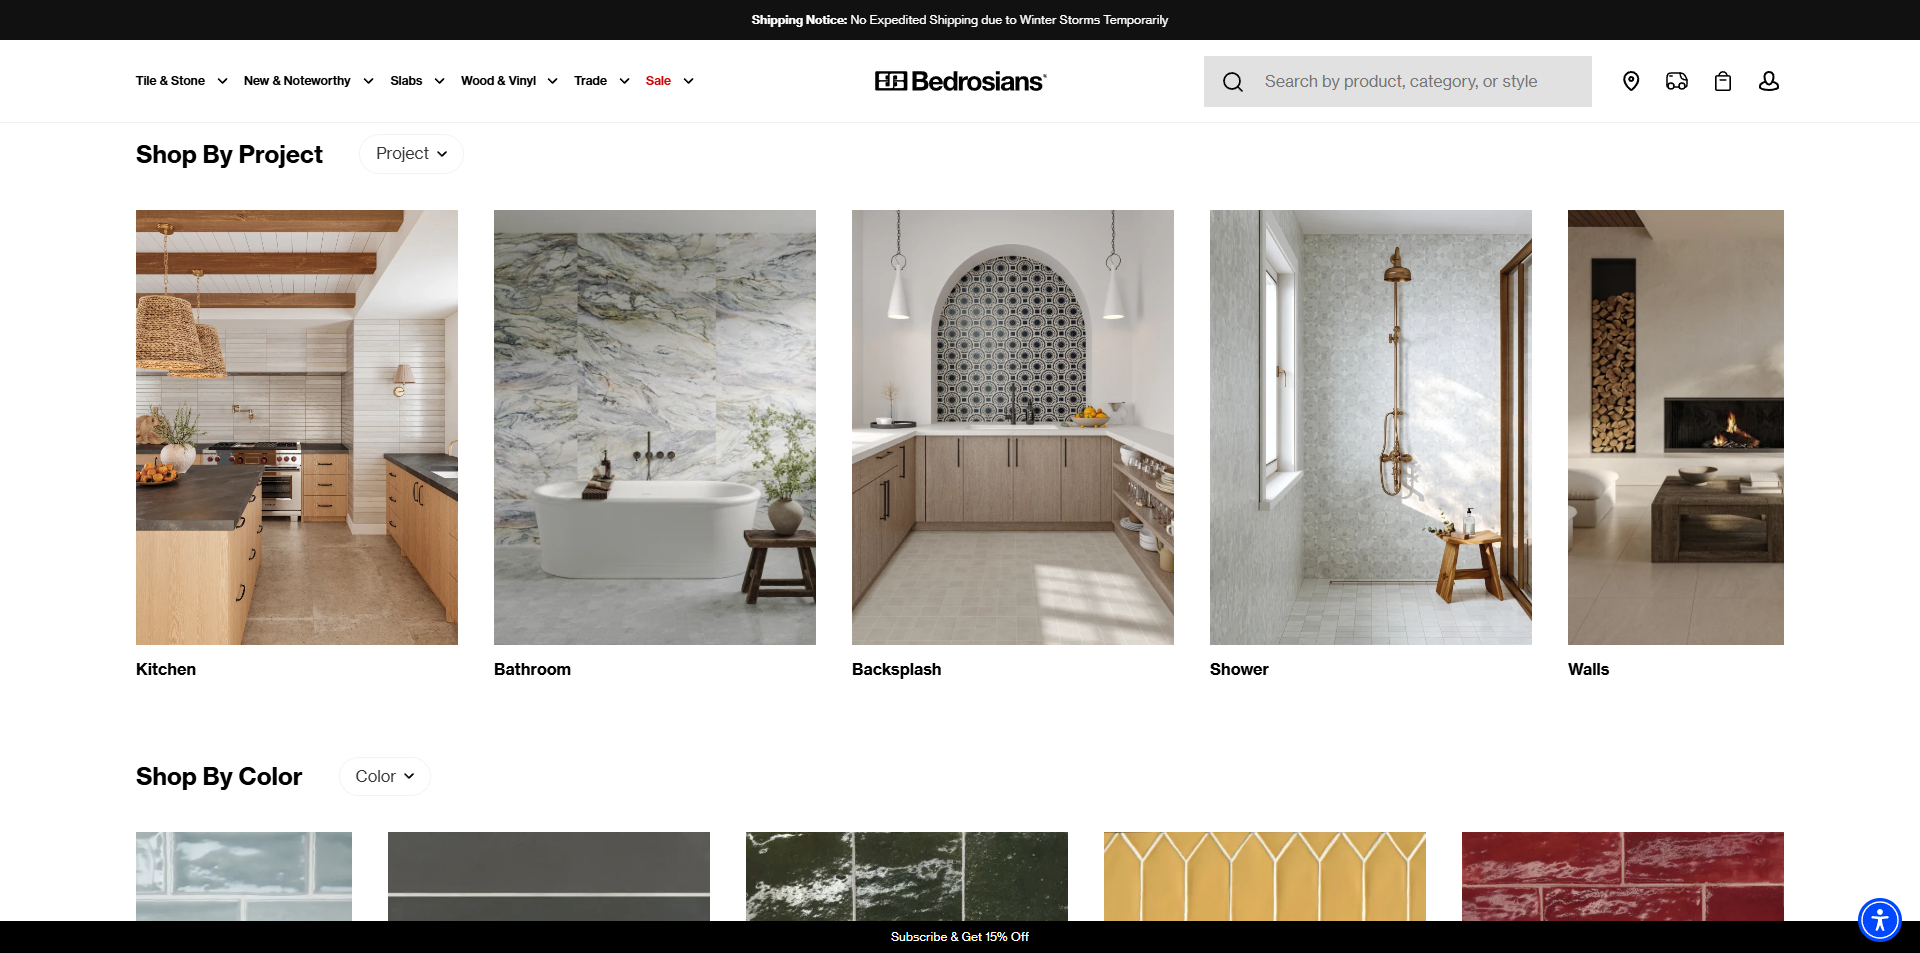
Task: Click the Walls project link
Action: (x=1588, y=669)
